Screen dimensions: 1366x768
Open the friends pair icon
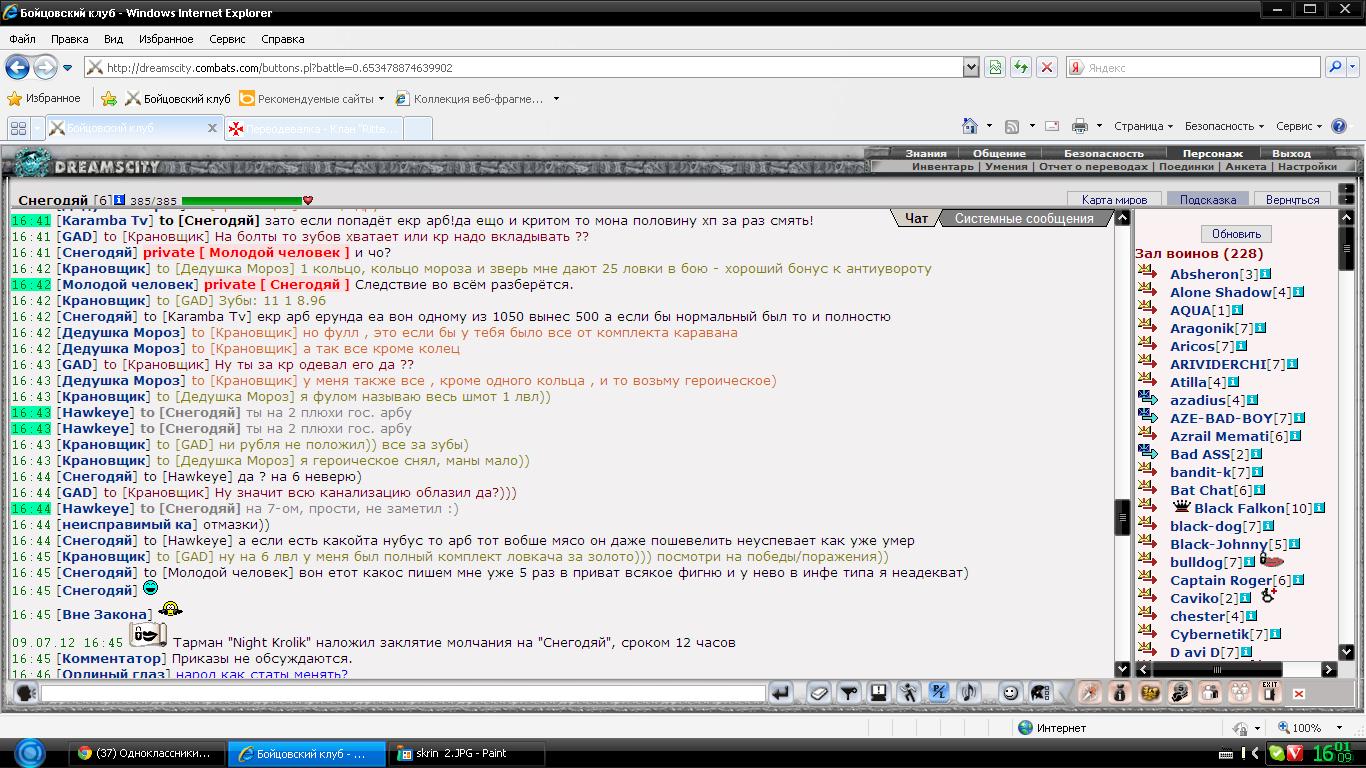[x=1210, y=692]
